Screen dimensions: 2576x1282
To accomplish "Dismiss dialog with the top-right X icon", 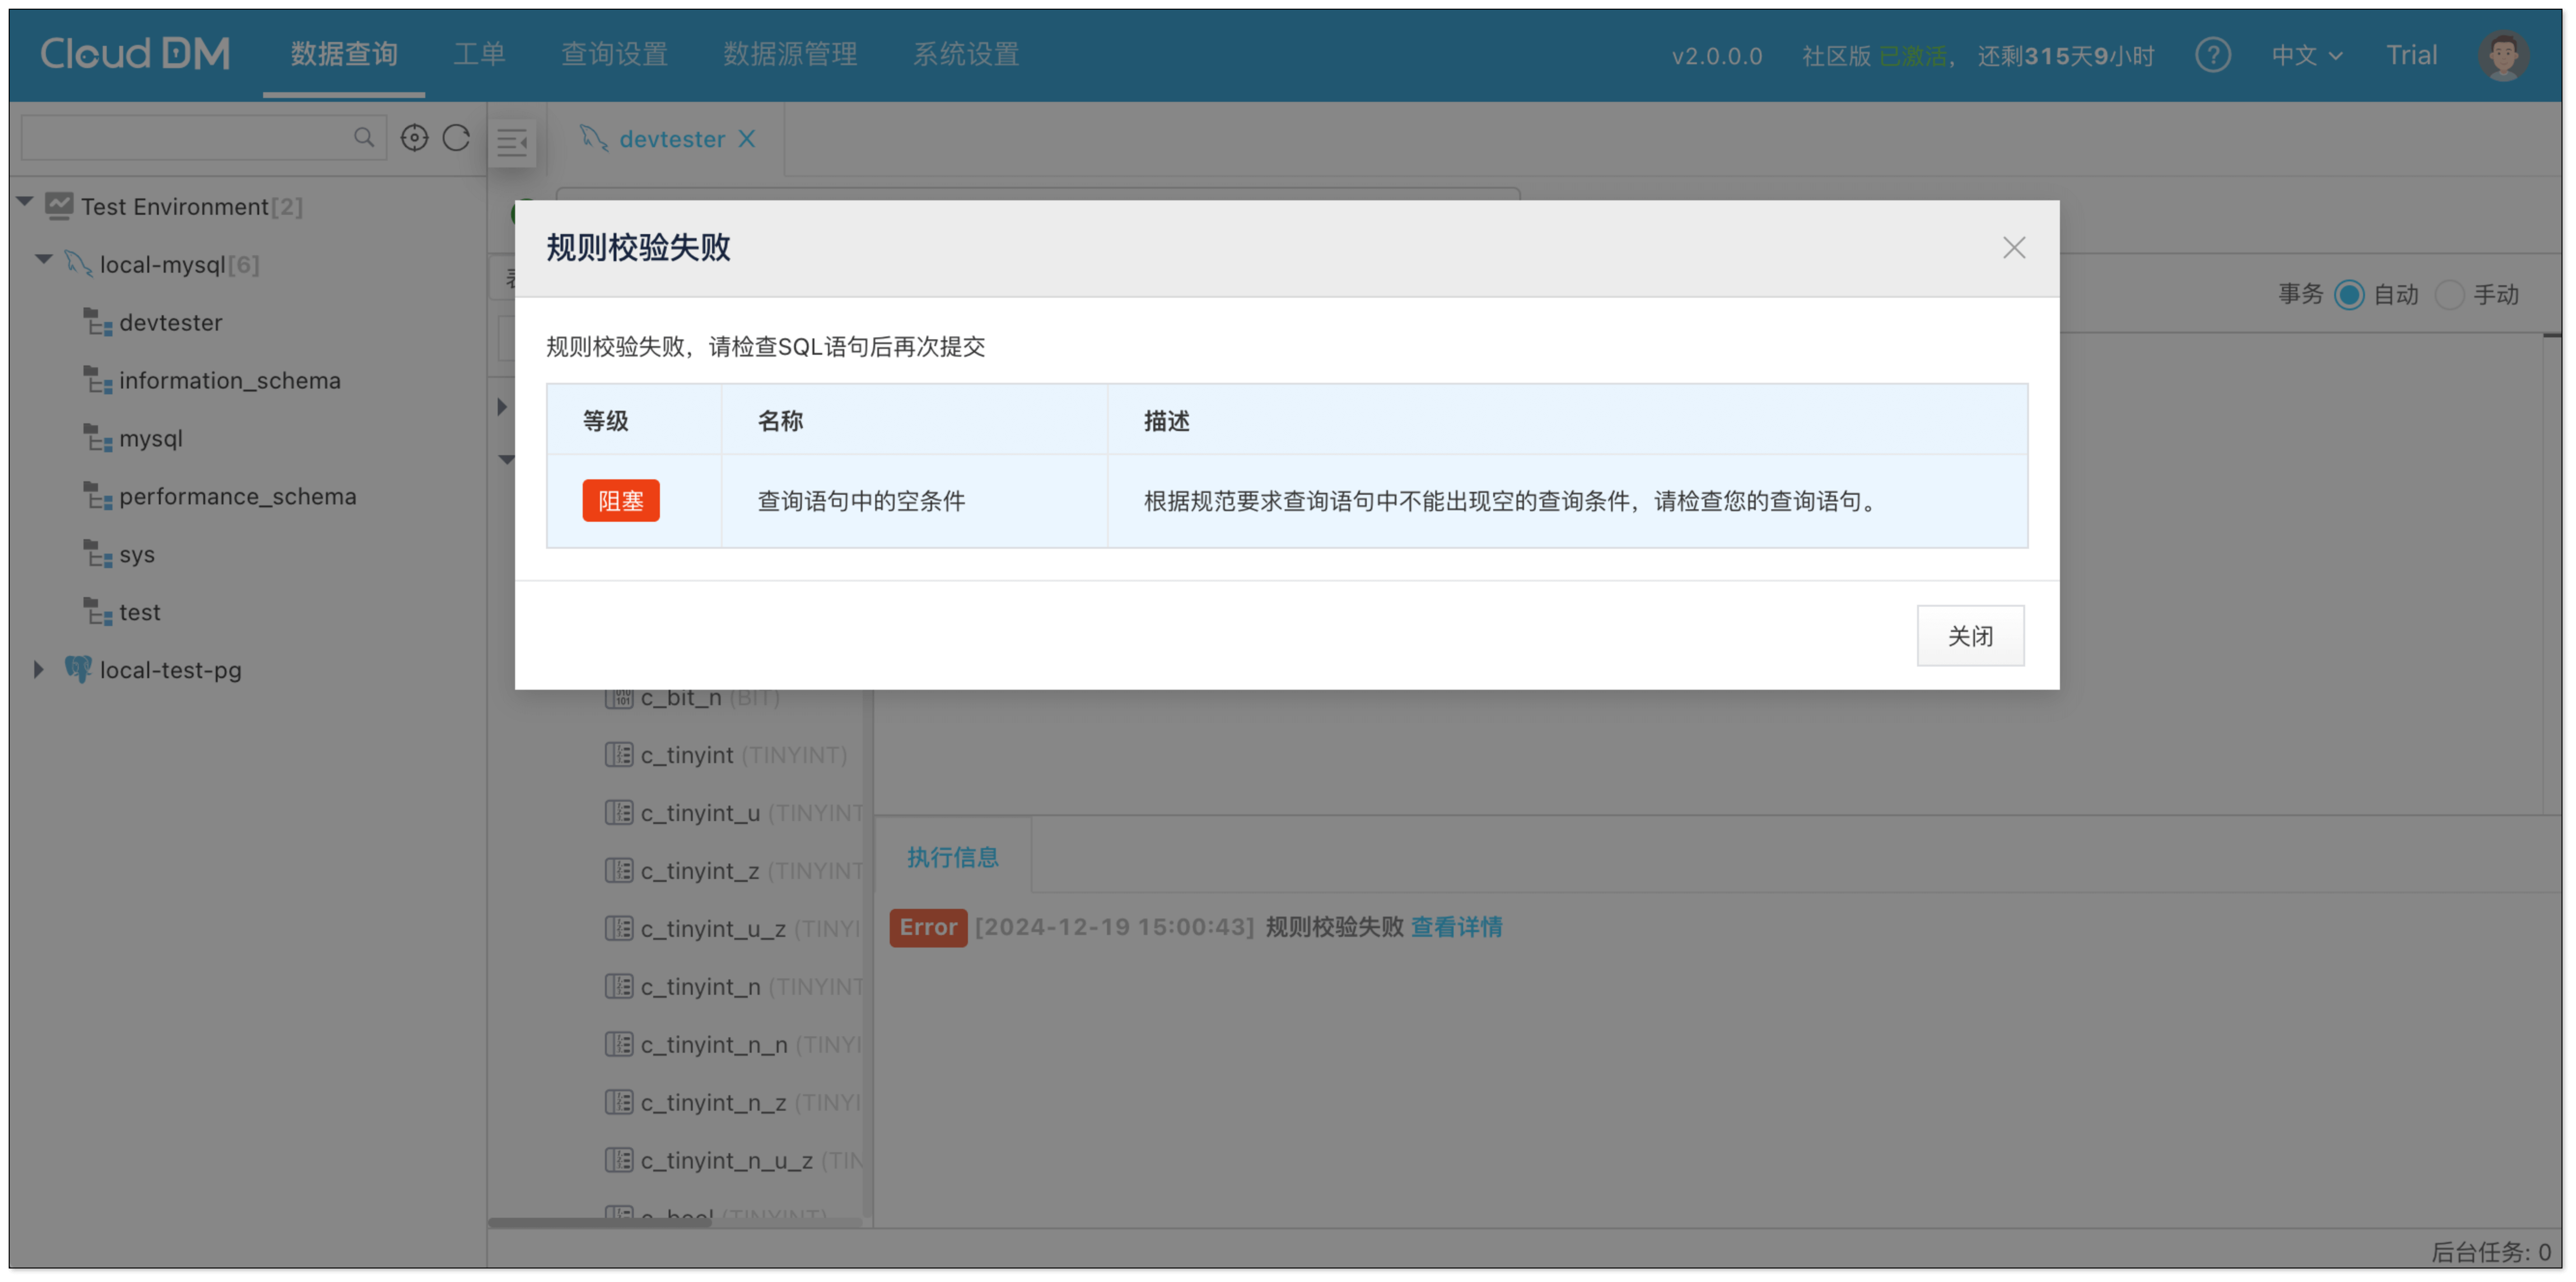I will [x=2013, y=248].
